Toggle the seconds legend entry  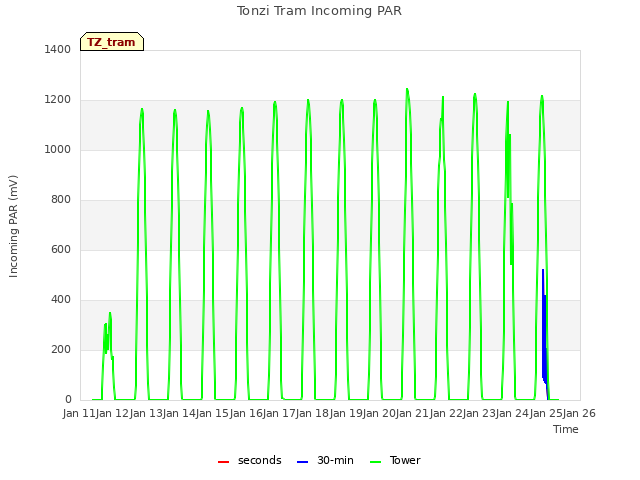[249, 460]
